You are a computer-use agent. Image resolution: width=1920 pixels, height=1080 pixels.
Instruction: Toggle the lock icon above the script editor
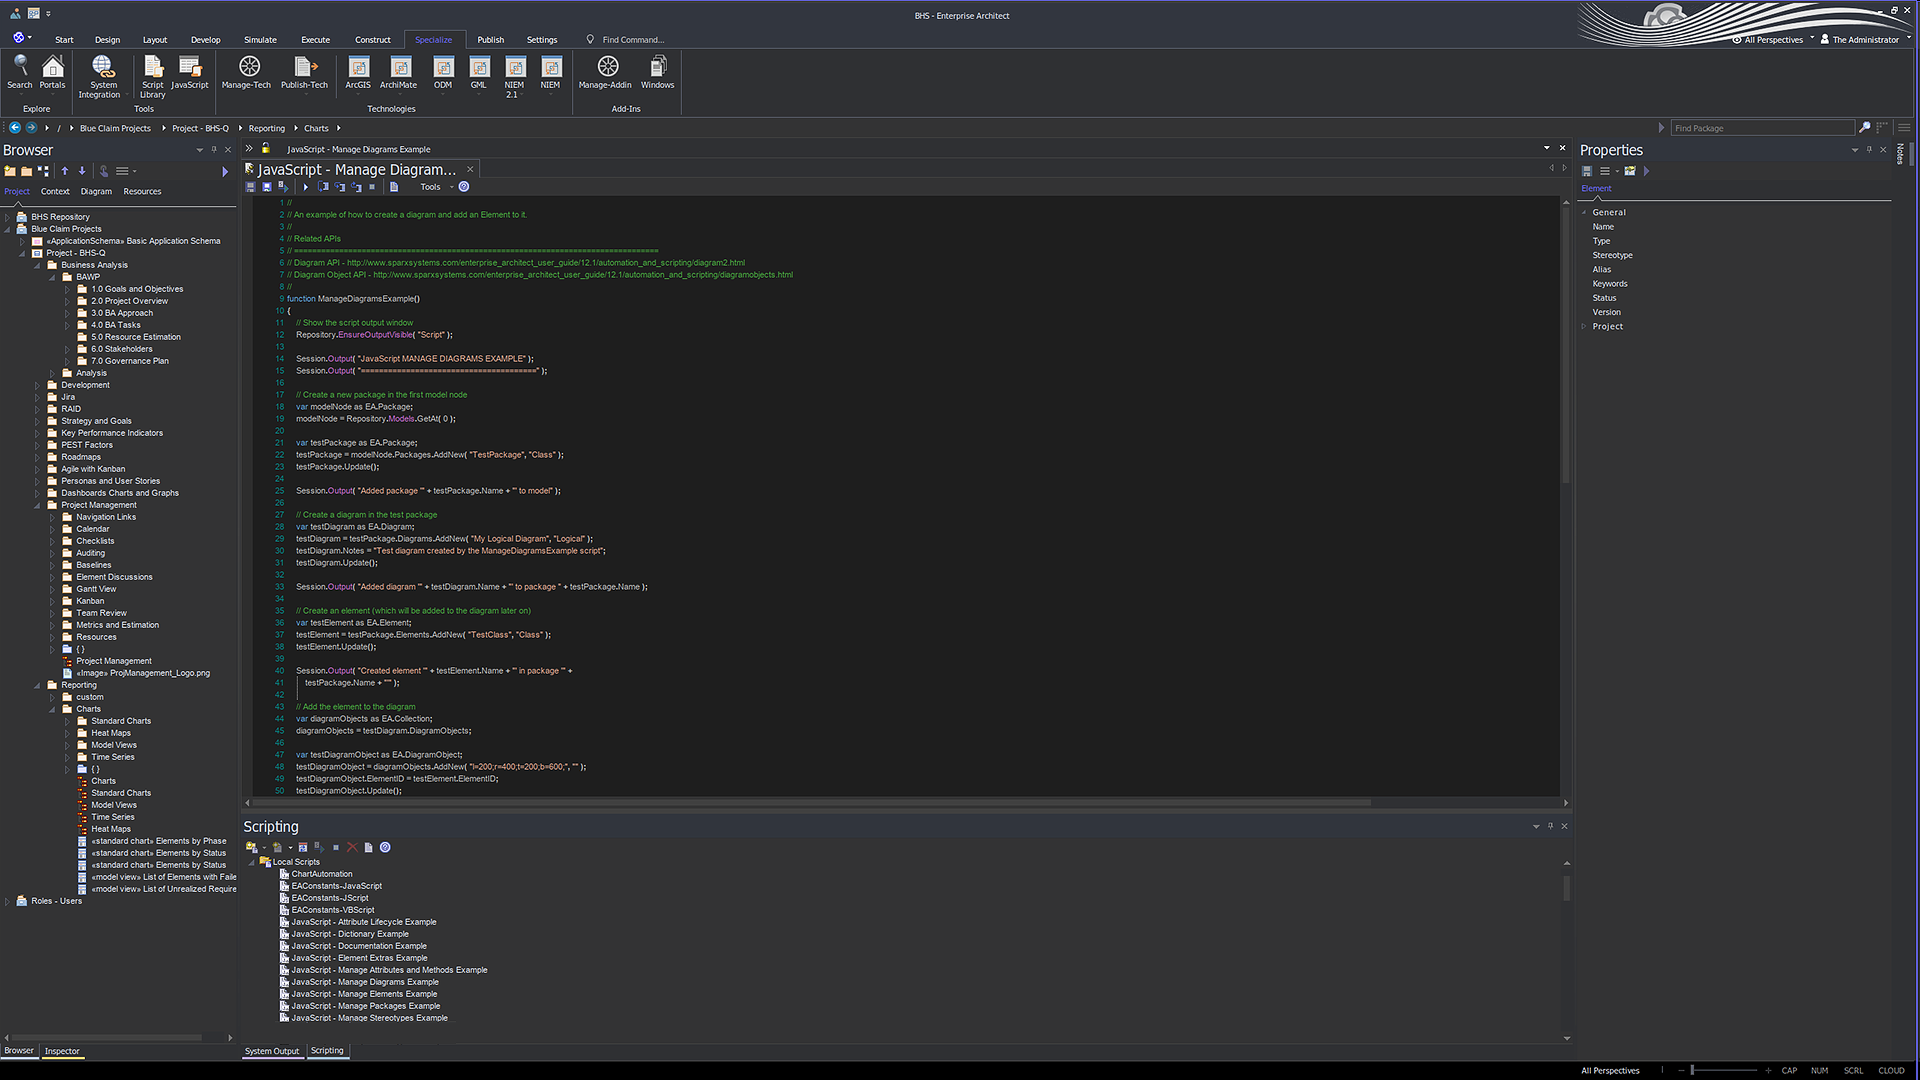pos(266,149)
